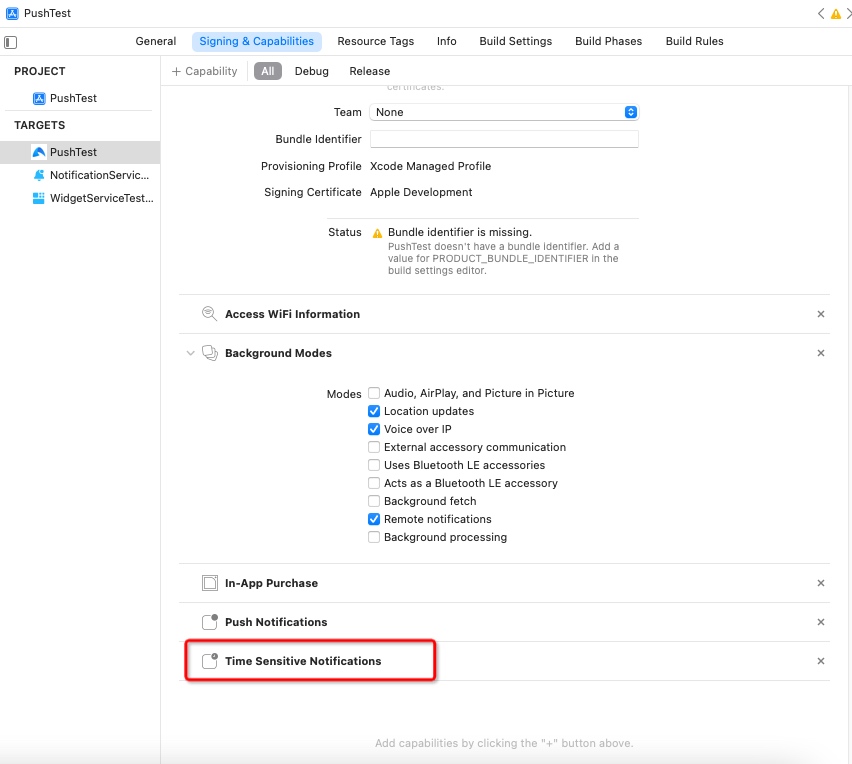Toggle the navigator sidebar panel icon
Viewport: 852px width, 764px height.
pyautogui.click(x=10, y=42)
